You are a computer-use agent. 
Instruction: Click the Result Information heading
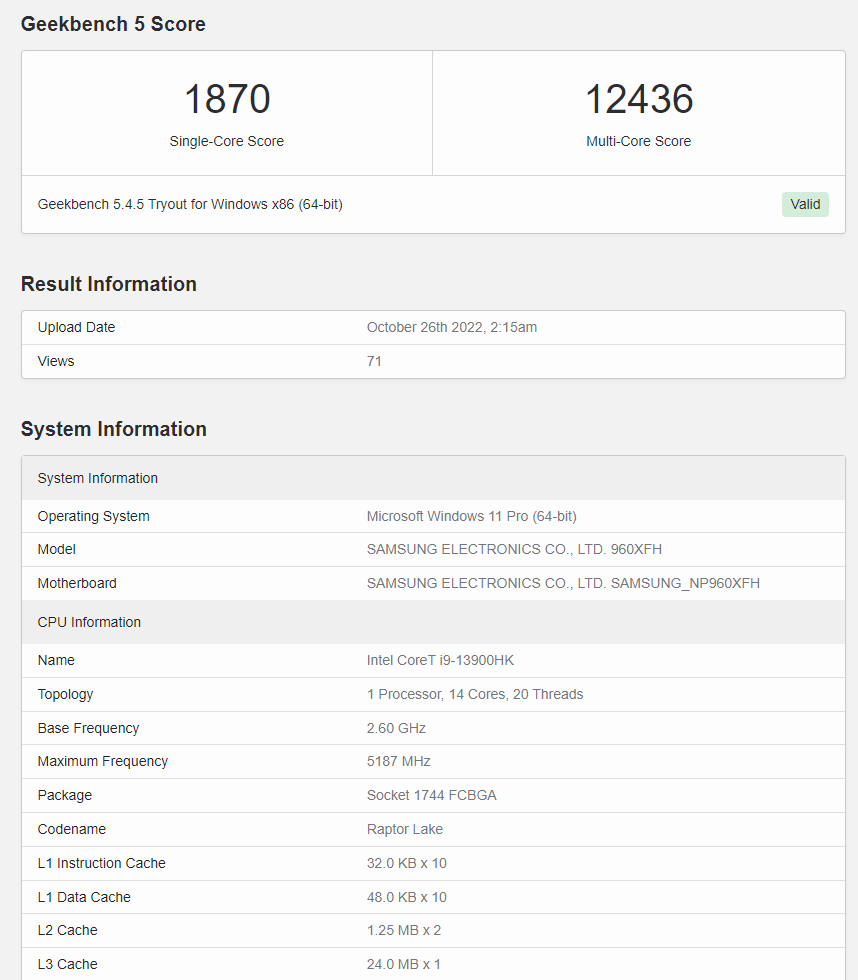point(109,284)
